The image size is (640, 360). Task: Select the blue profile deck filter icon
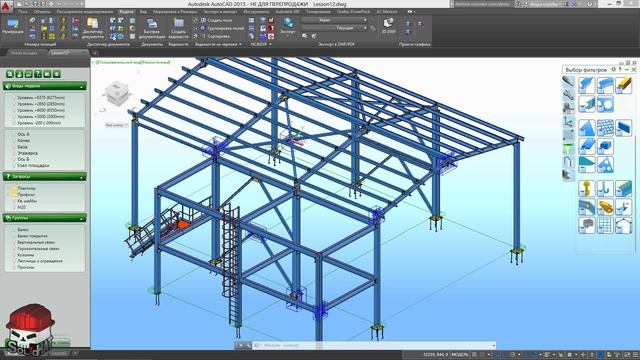point(623,189)
